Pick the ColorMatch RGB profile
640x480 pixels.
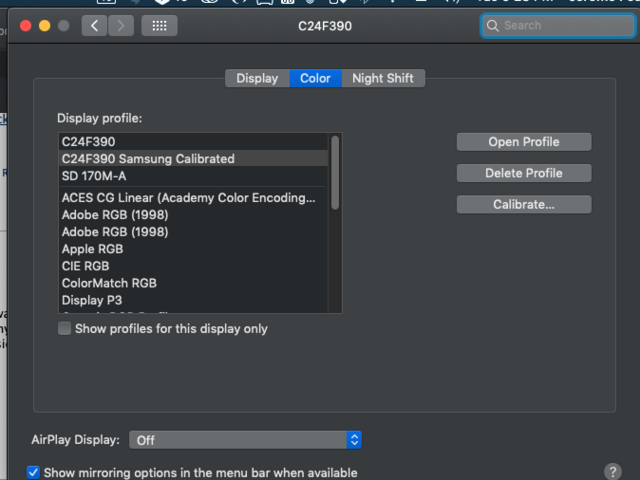pyautogui.click(x=193, y=283)
